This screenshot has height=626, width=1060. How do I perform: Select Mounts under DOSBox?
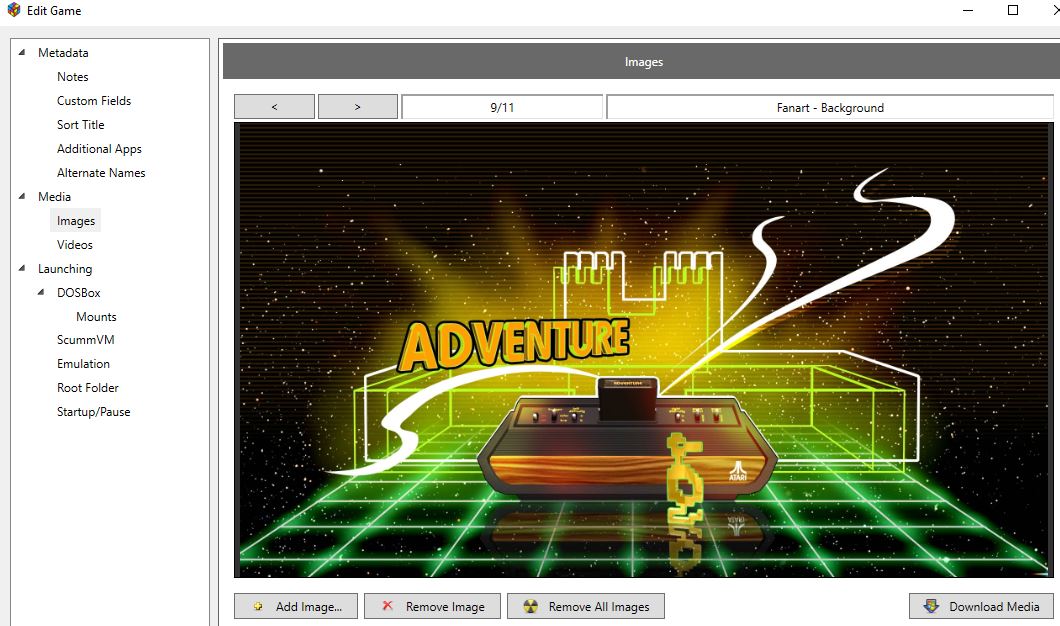click(96, 316)
